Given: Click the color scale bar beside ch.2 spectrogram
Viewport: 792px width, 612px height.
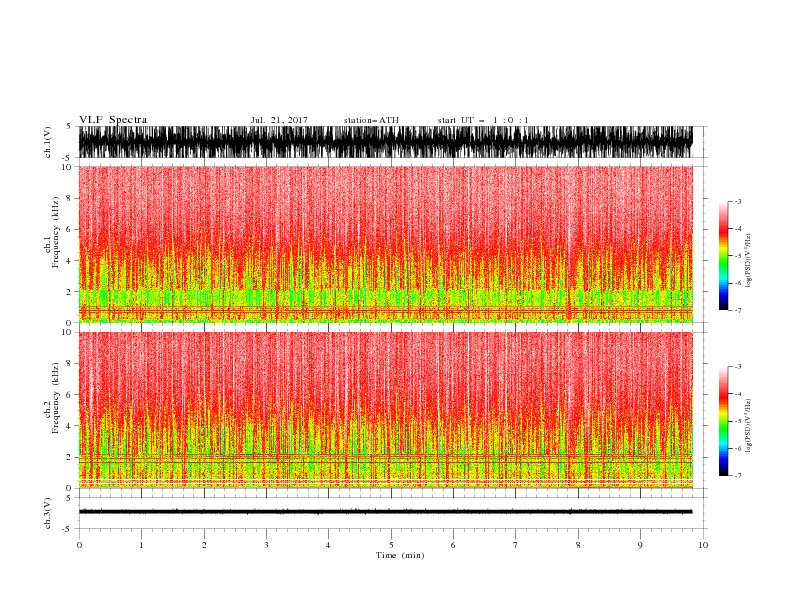Looking at the screenshot, I should [x=723, y=421].
